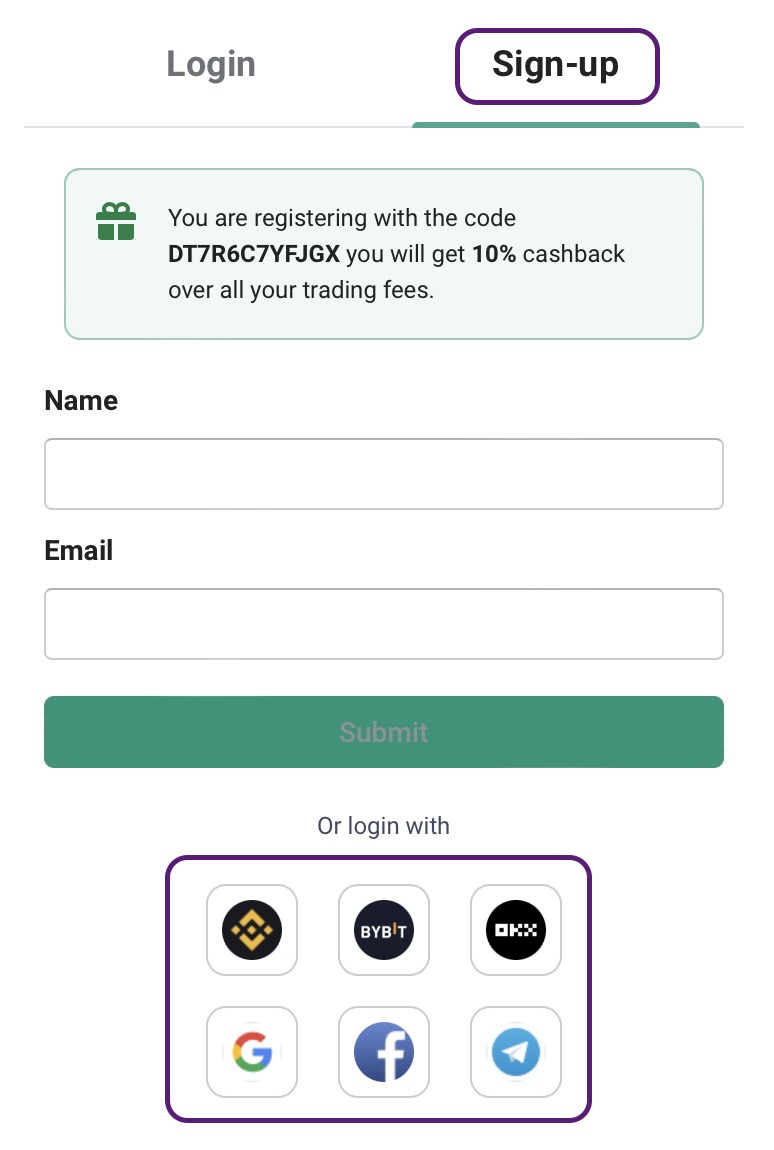Click the referral code DT7R6C7YFJGX
The width and height of the screenshot is (774, 1150).
click(x=254, y=254)
